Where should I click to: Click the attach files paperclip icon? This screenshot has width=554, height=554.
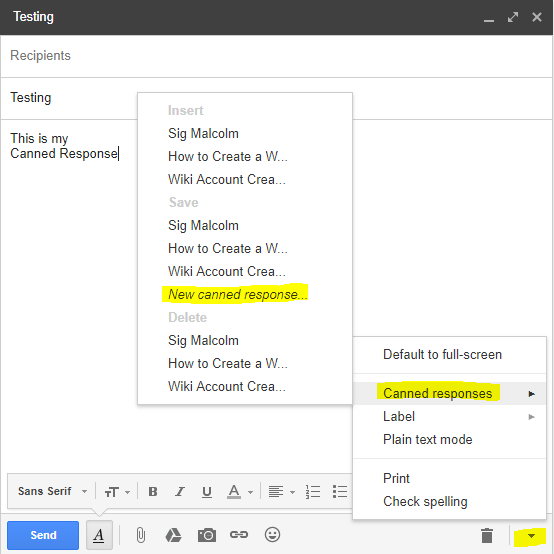pyautogui.click(x=141, y=535)
